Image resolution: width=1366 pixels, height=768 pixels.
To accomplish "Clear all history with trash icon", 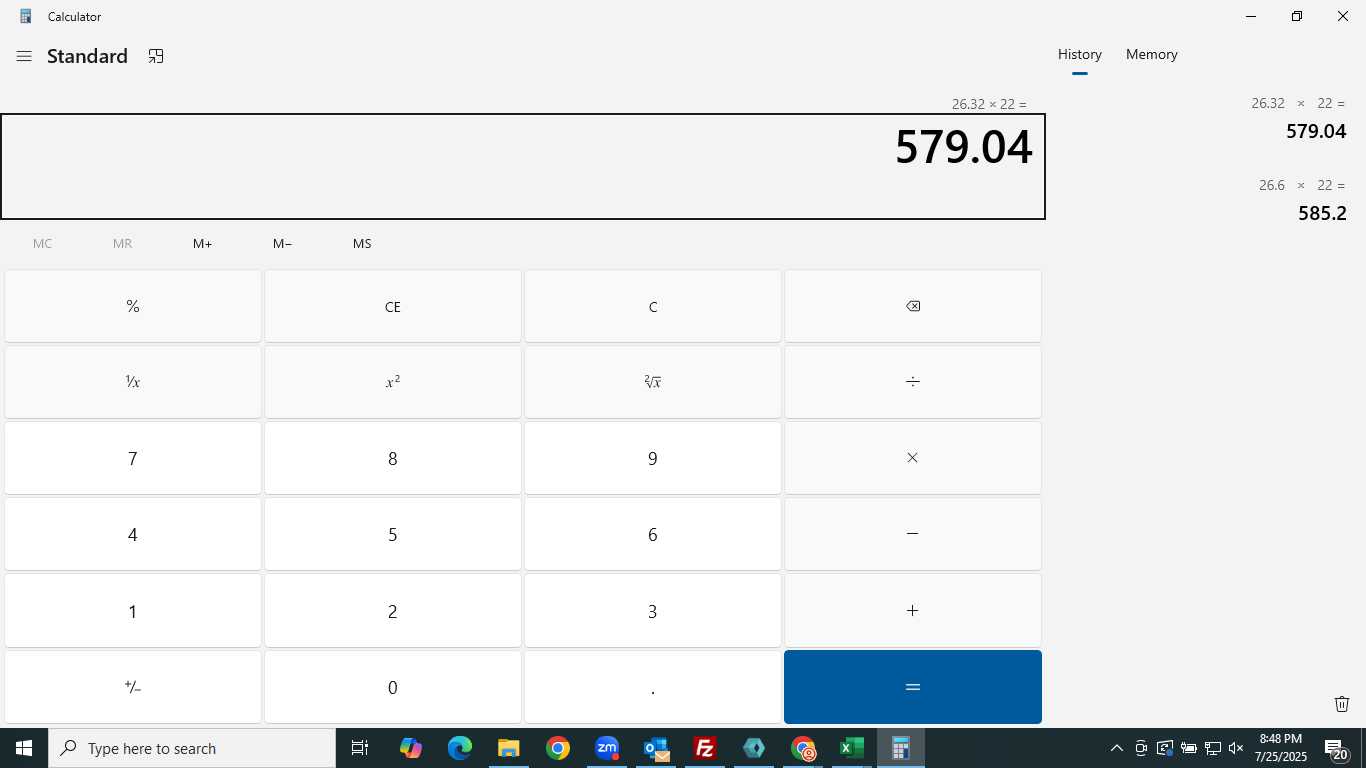I will [x=1342, y=704].
